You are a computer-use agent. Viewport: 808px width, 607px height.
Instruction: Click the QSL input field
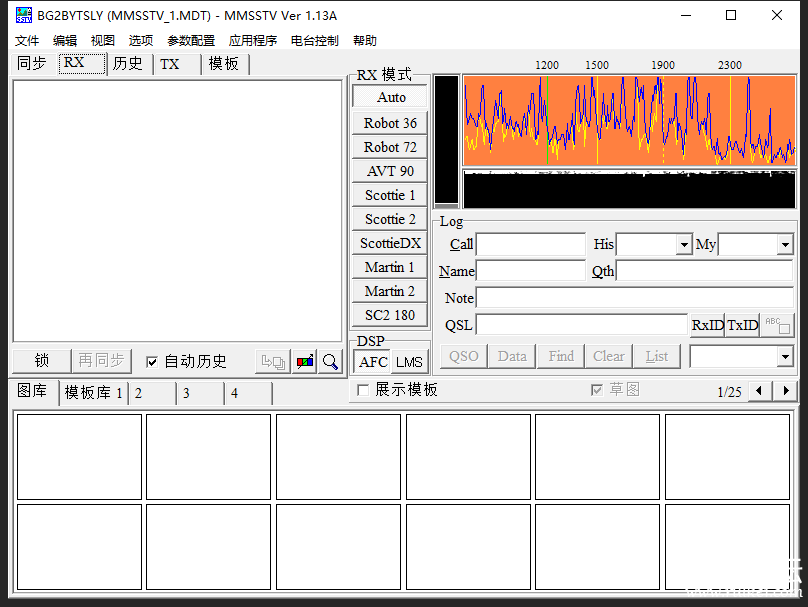tap(581, 325)
